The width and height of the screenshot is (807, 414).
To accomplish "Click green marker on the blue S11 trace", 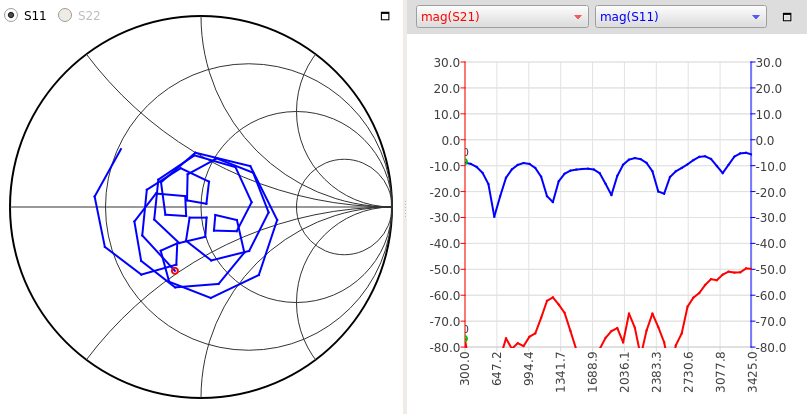I will (x=465, y=162).
